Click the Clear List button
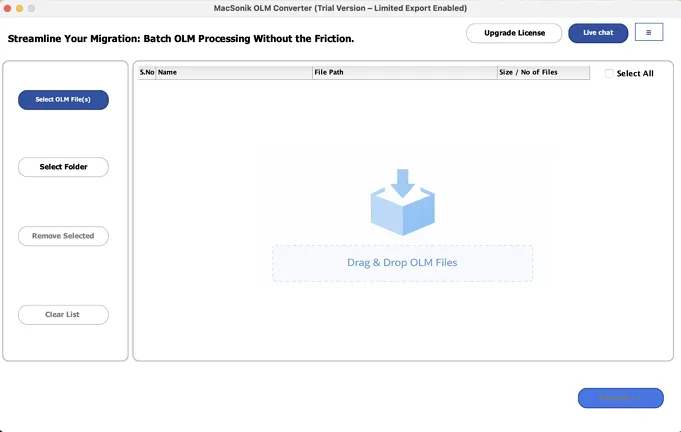The height and width of the screenshot is (432, 681). click(x=63, y=314)
